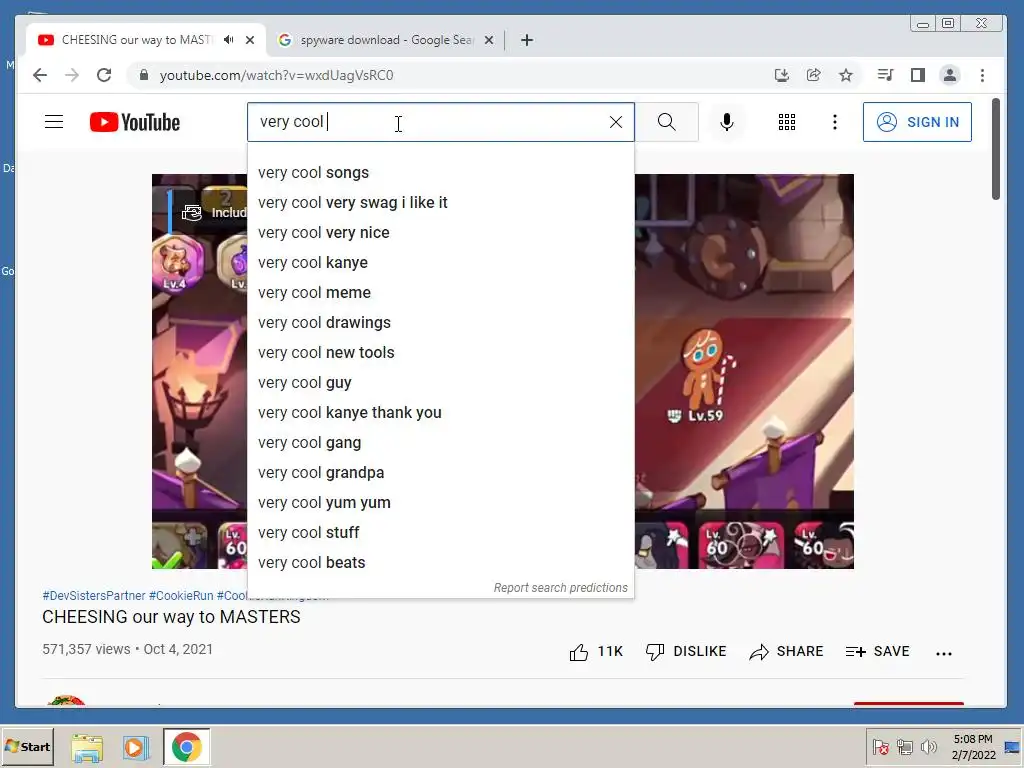Pick 'very cool guy' suggestion
The image size is (1024, 768).
click(441, 383)
